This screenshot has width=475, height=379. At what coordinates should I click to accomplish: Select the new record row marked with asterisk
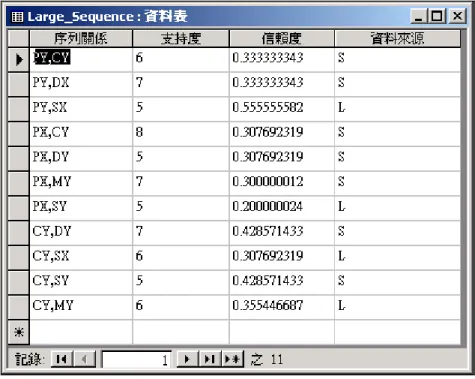point(19,332)
